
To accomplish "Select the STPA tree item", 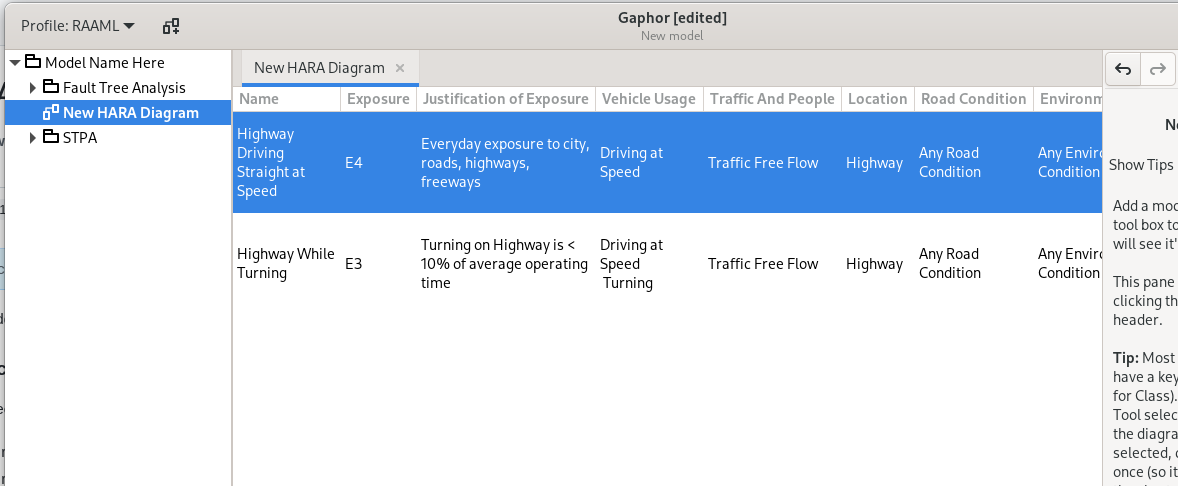I will click(80, 137).
